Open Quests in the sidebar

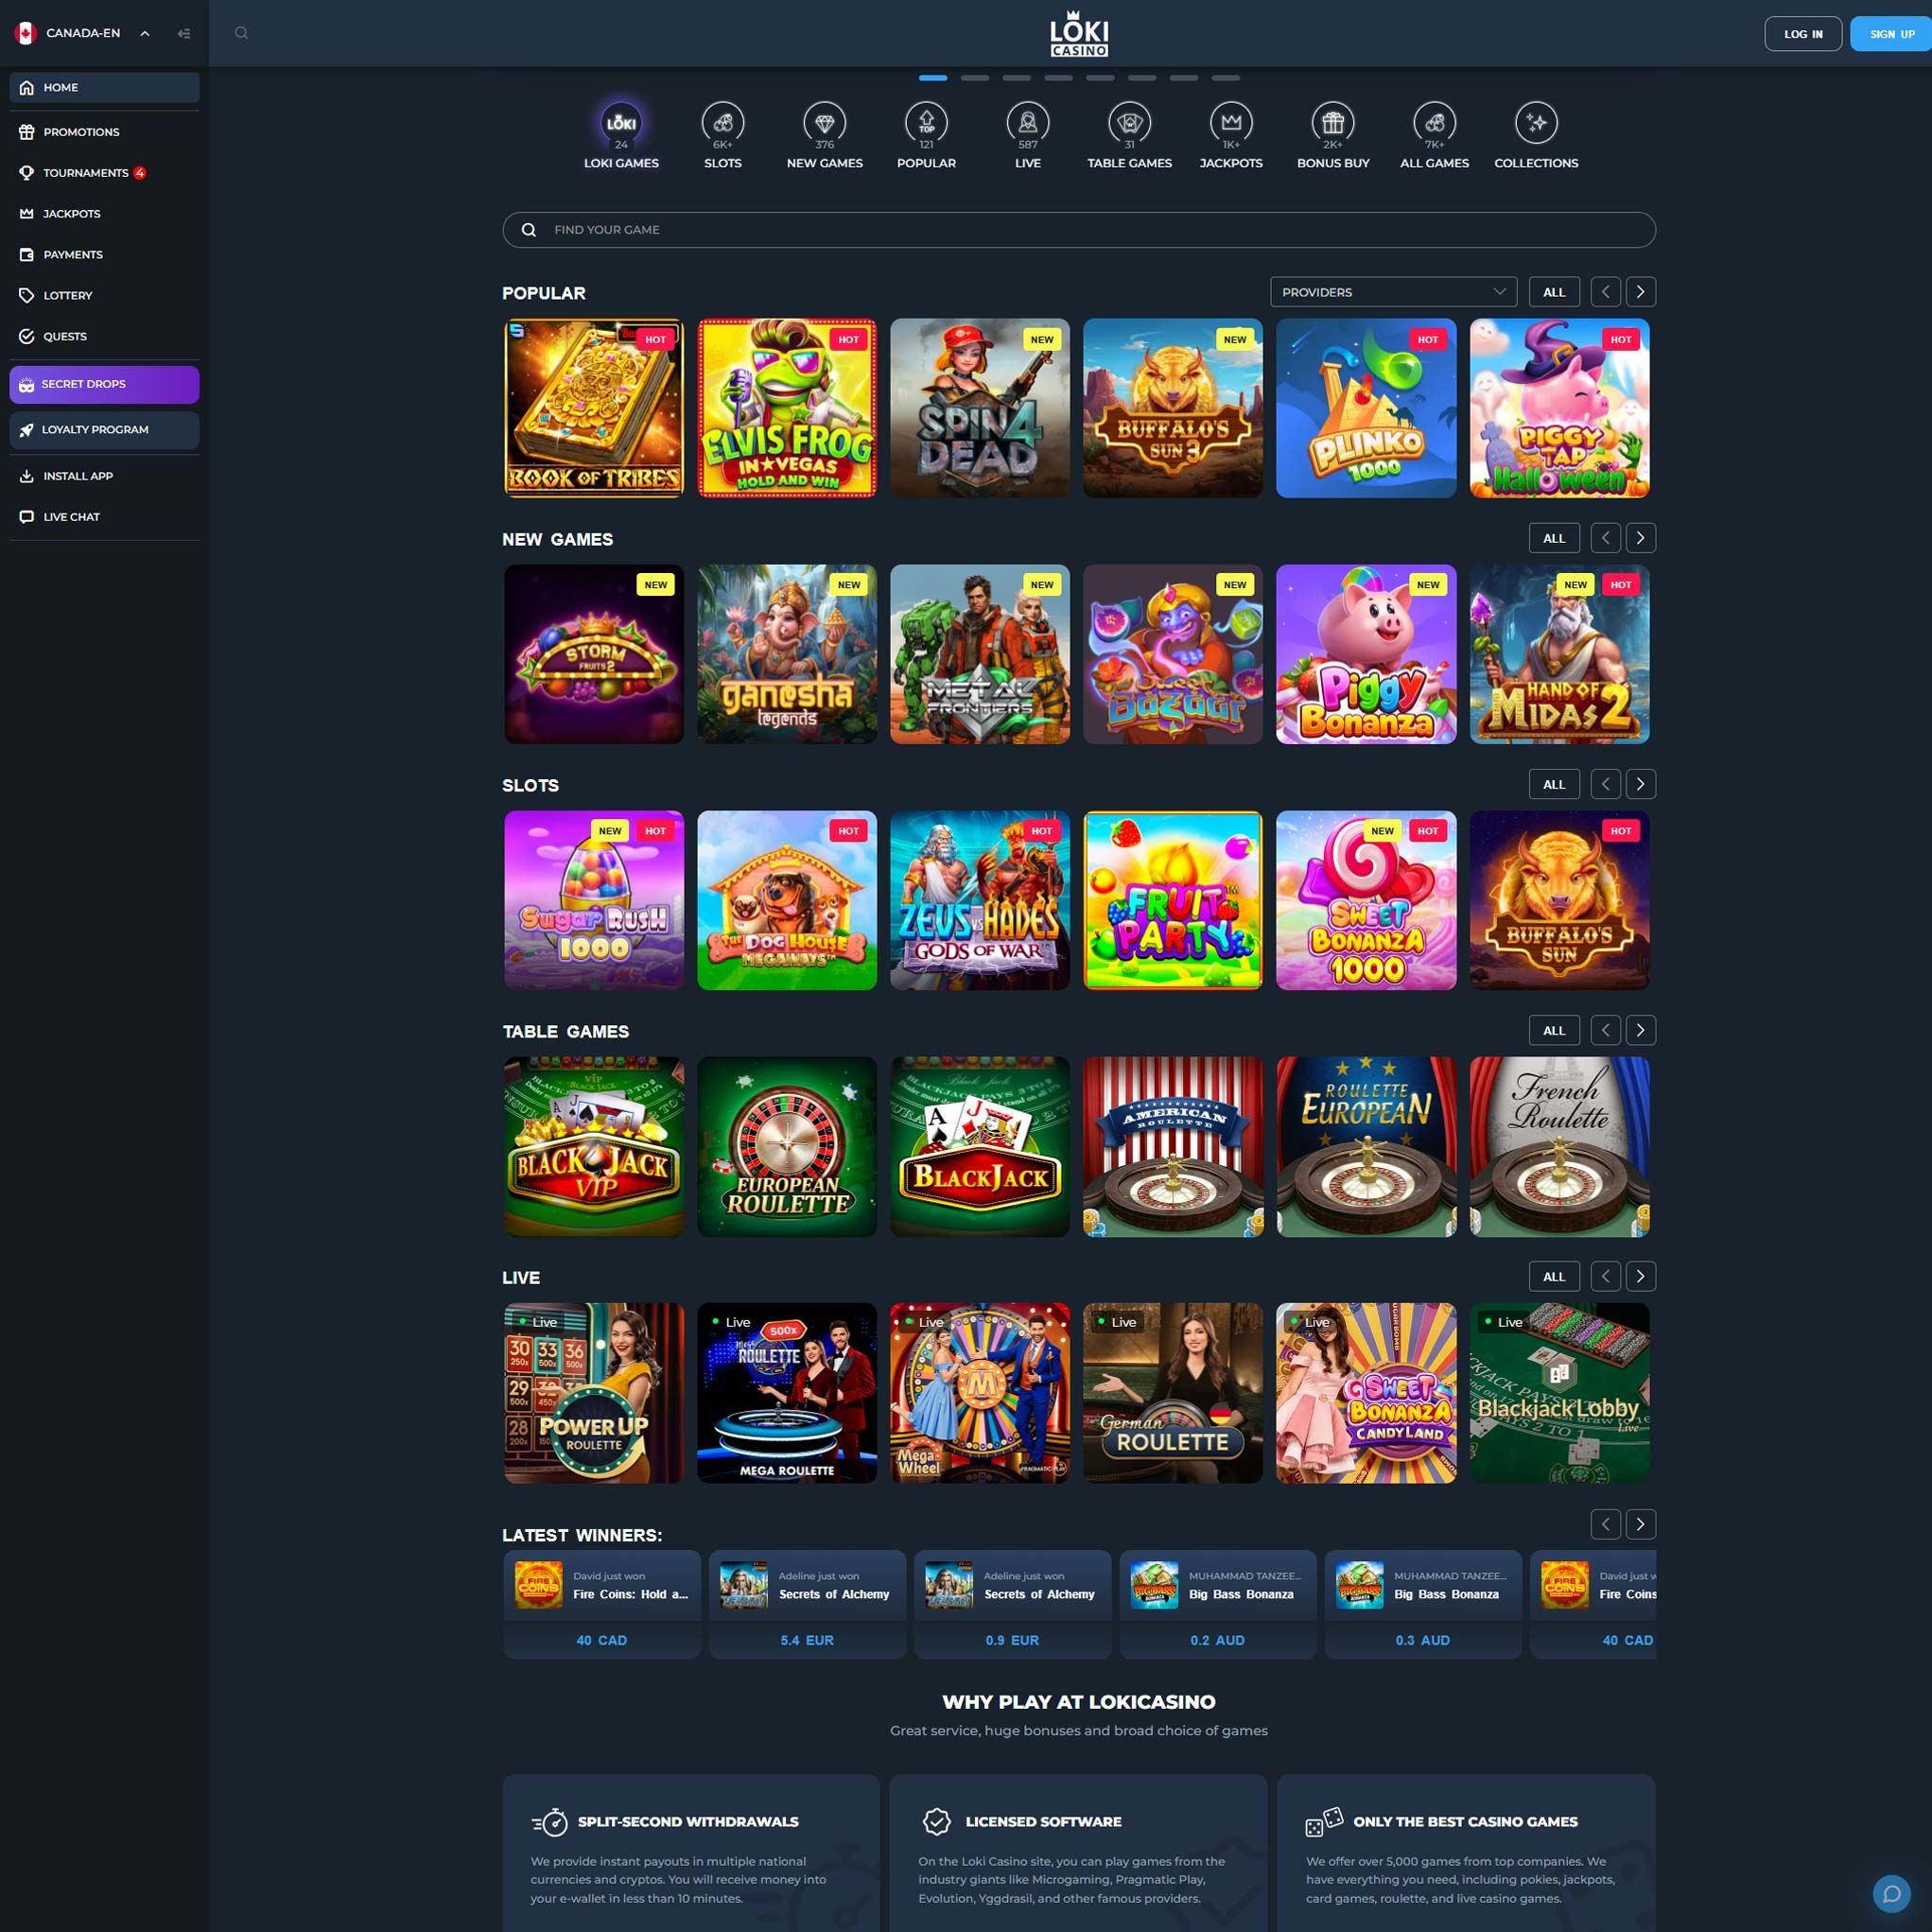[x=104, y=337]
